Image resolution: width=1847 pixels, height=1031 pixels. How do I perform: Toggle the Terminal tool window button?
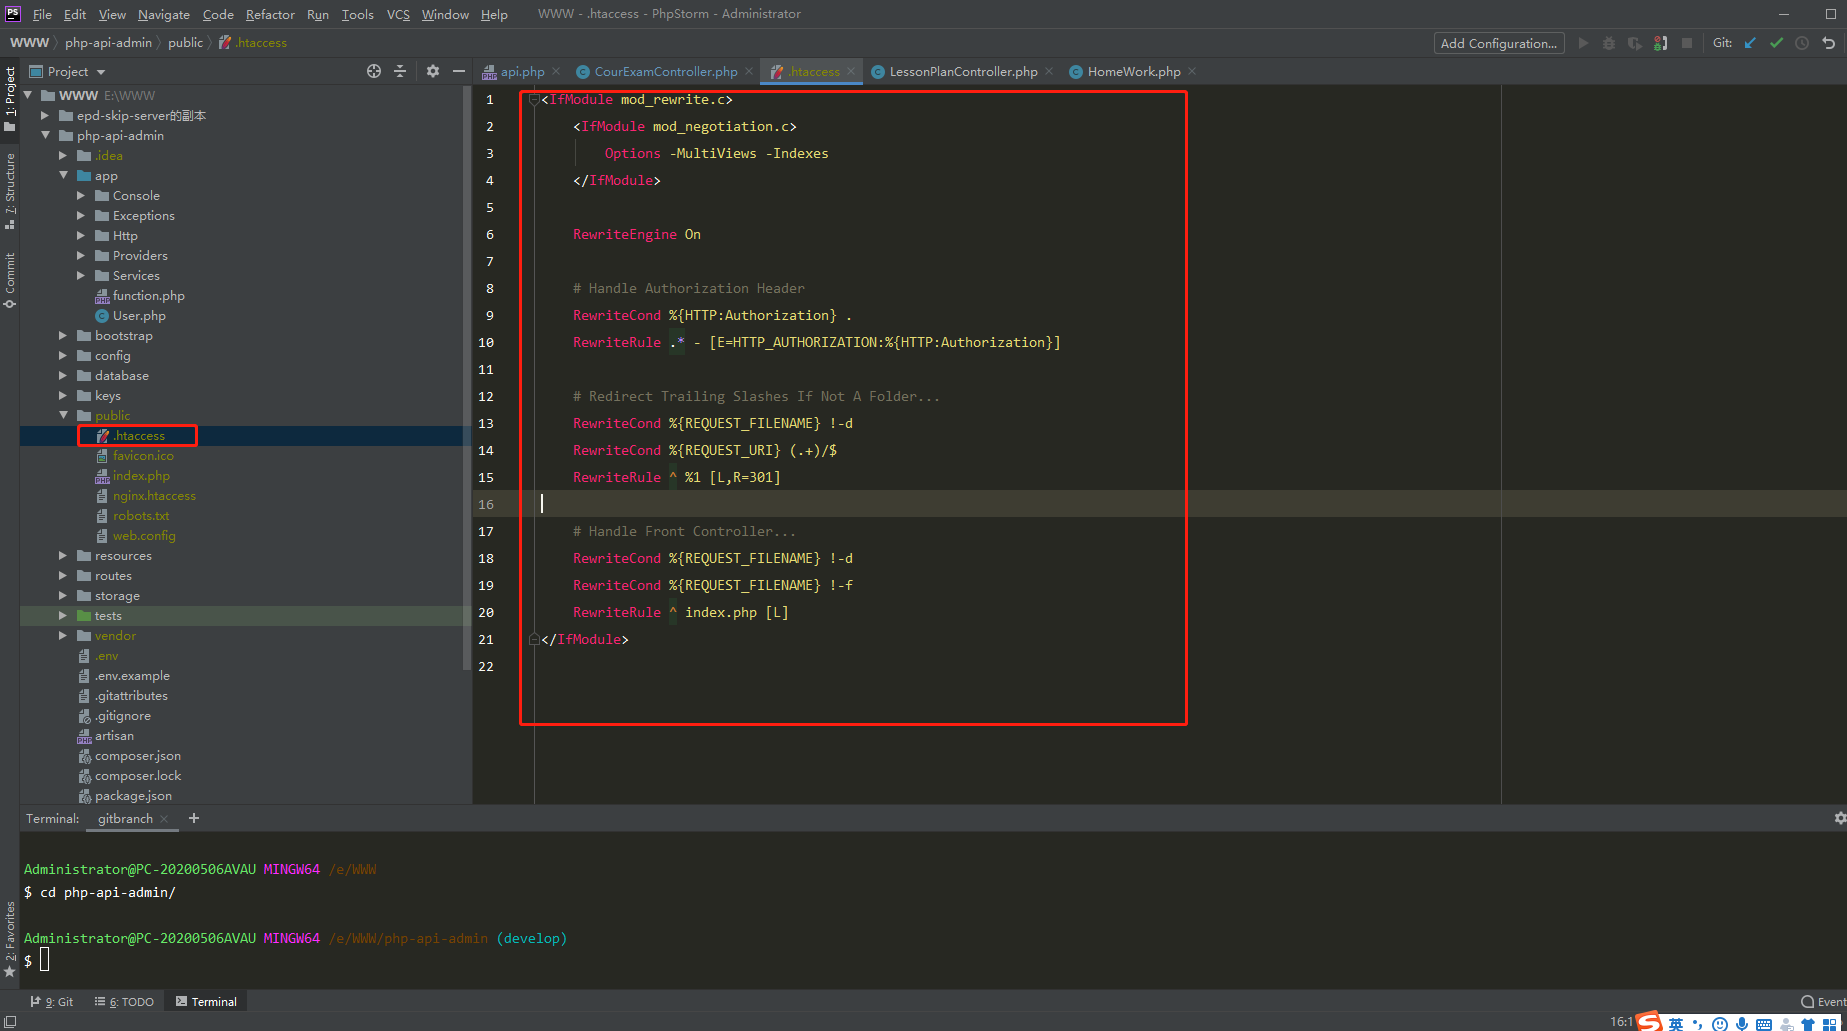tap(206, 1001)
